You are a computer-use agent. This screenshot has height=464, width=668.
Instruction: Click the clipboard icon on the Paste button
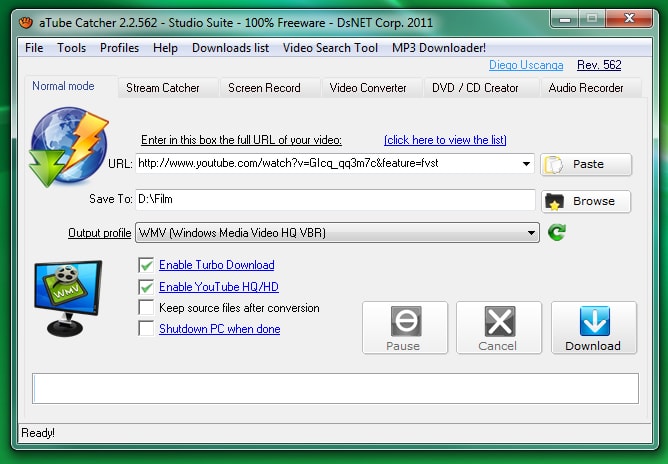coord(554,164)
